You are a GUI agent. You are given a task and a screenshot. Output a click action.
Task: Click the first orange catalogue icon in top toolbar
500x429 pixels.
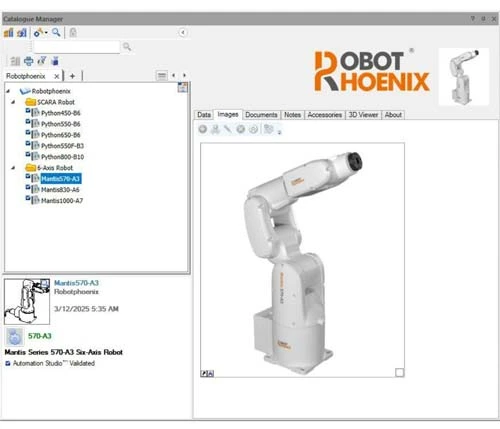[x=9, y=33]
